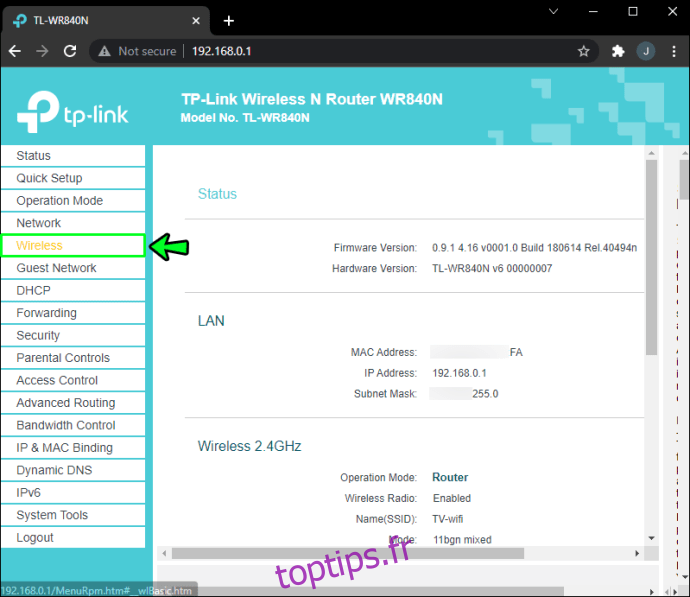This screenshot has width=690, height=597.
Task: Click the Not secure warning icon
Action: tap(104, 51)
